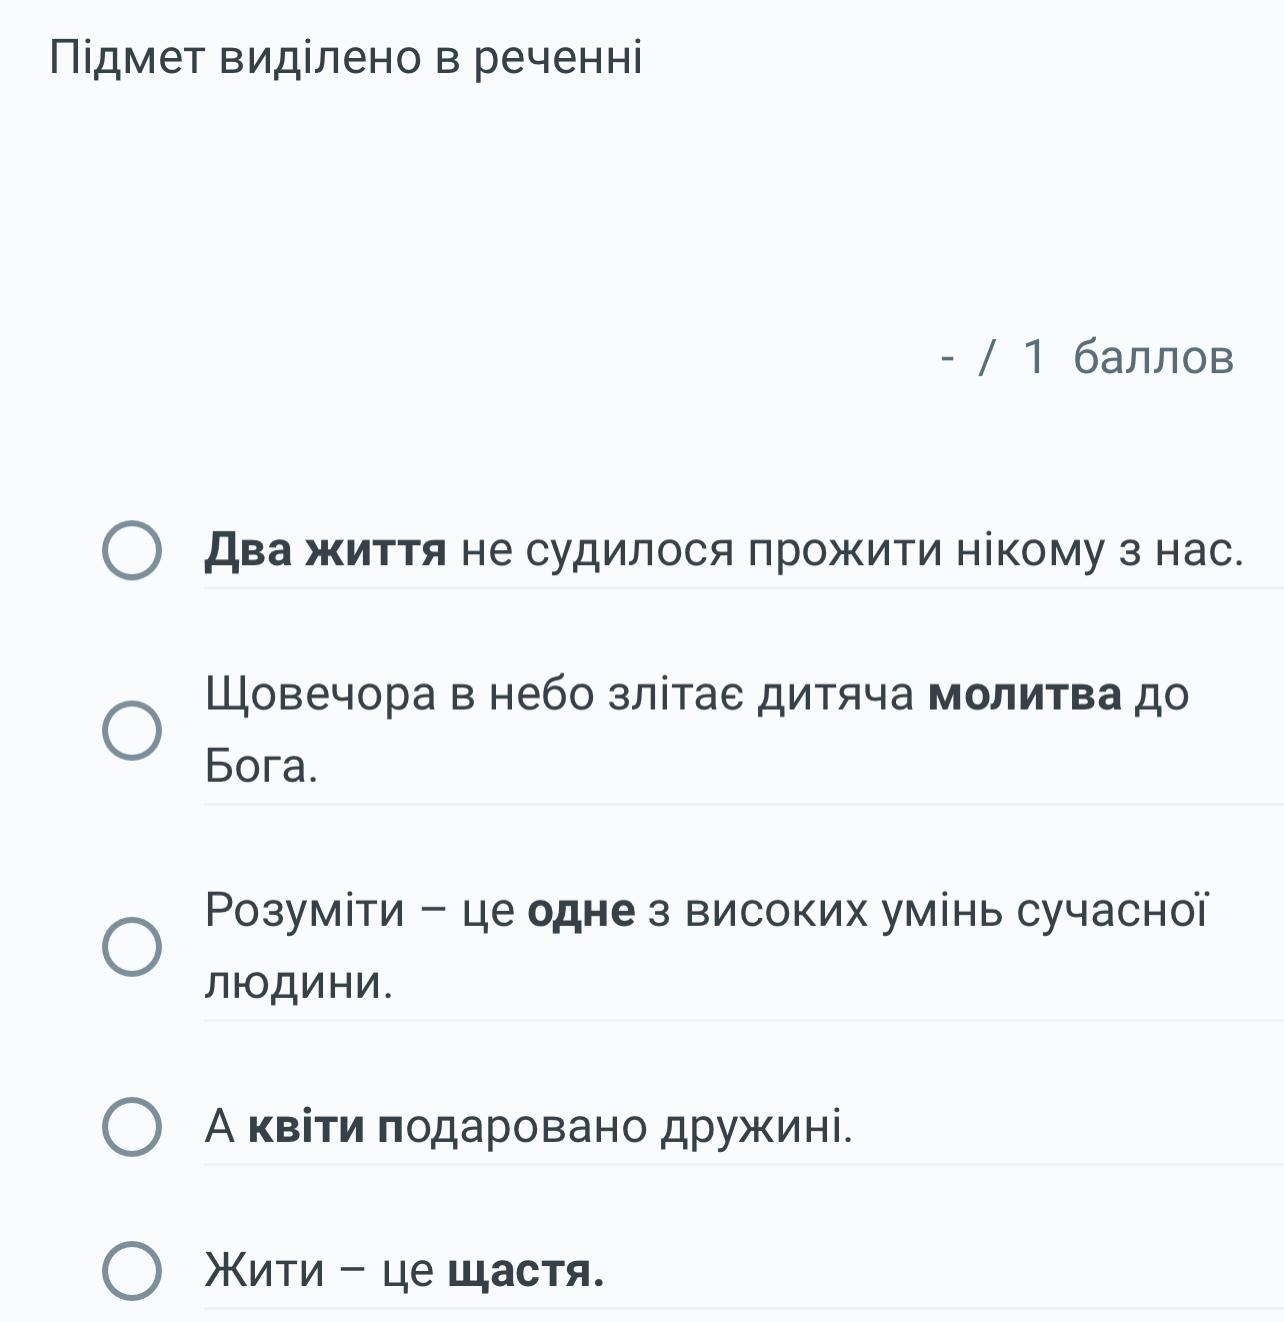This screenshot has width=1284, height=1322.
Task: Click the bold words 'Два життя'
Action: point(326,550)
